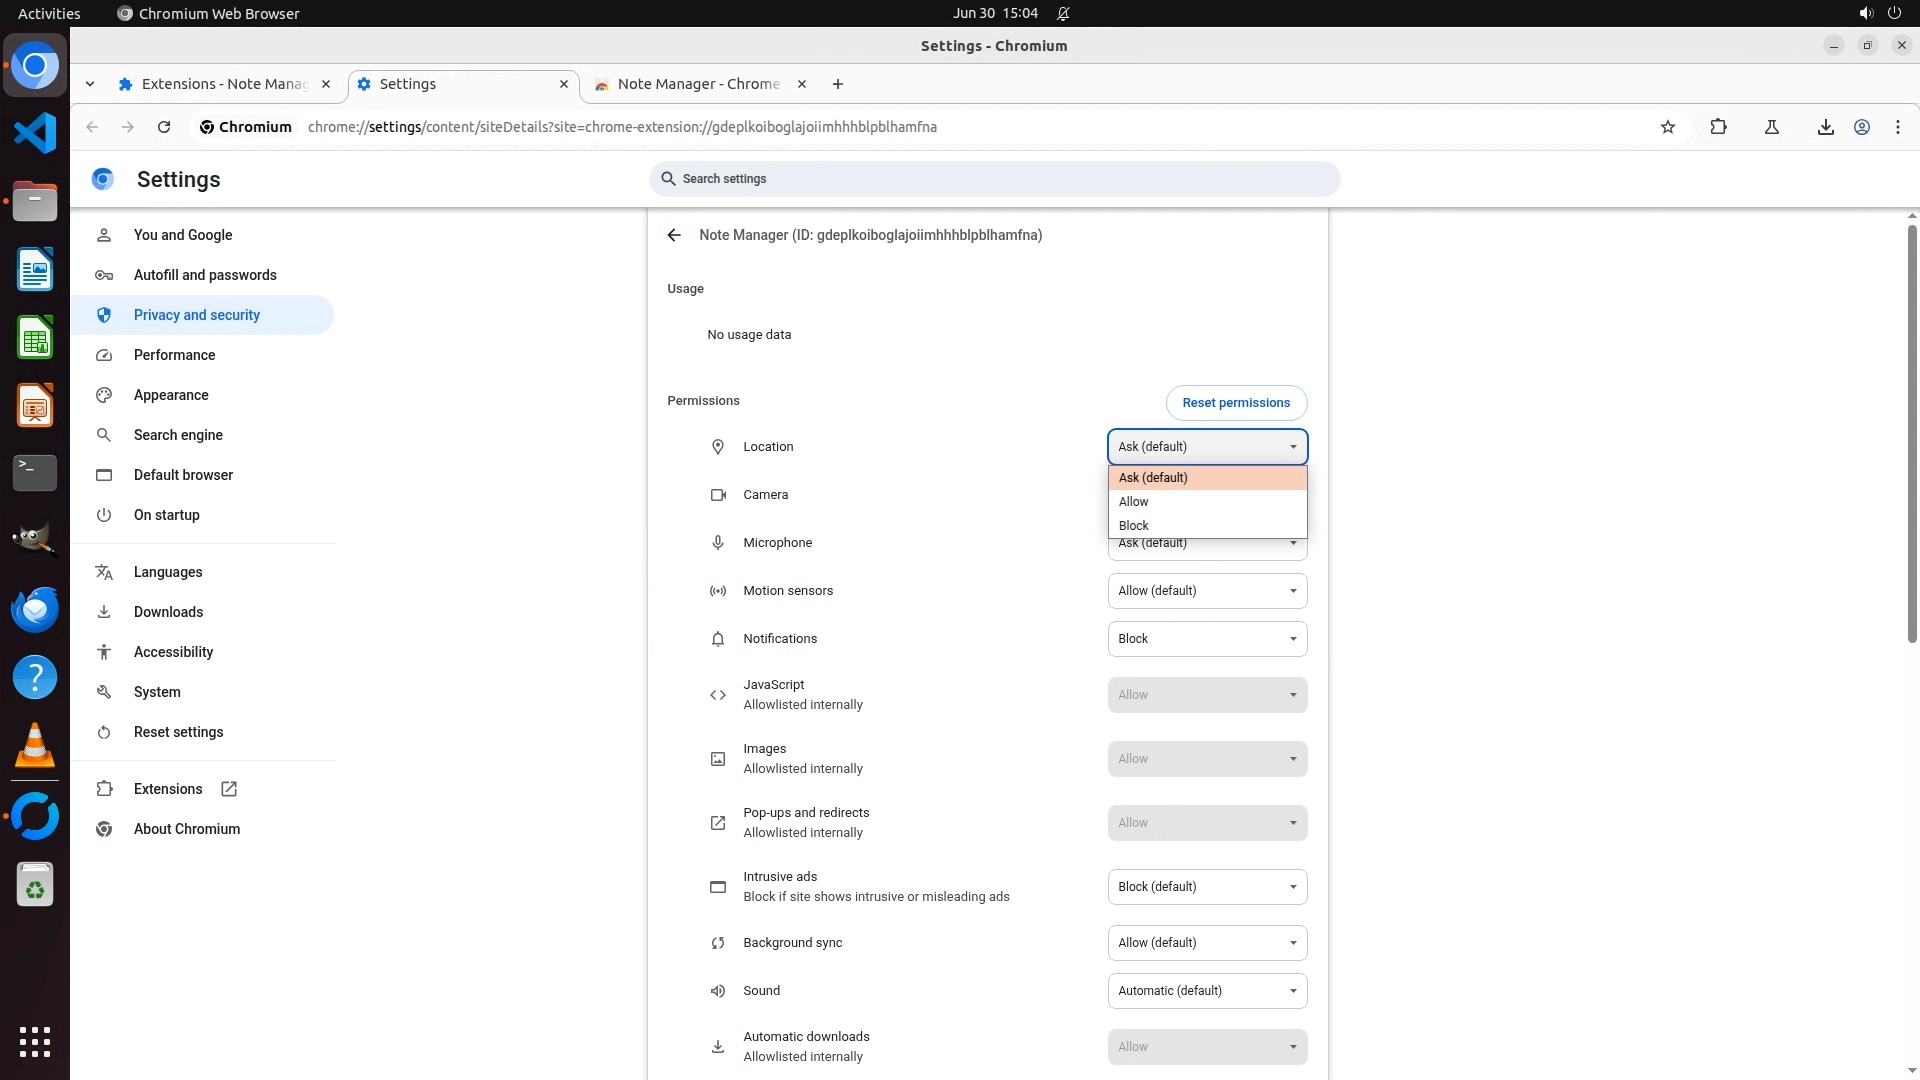The height and width of the screenshot is (1080, 1920).
Task: Open the Downloads toolbar icon
Action: point(1825,127)
